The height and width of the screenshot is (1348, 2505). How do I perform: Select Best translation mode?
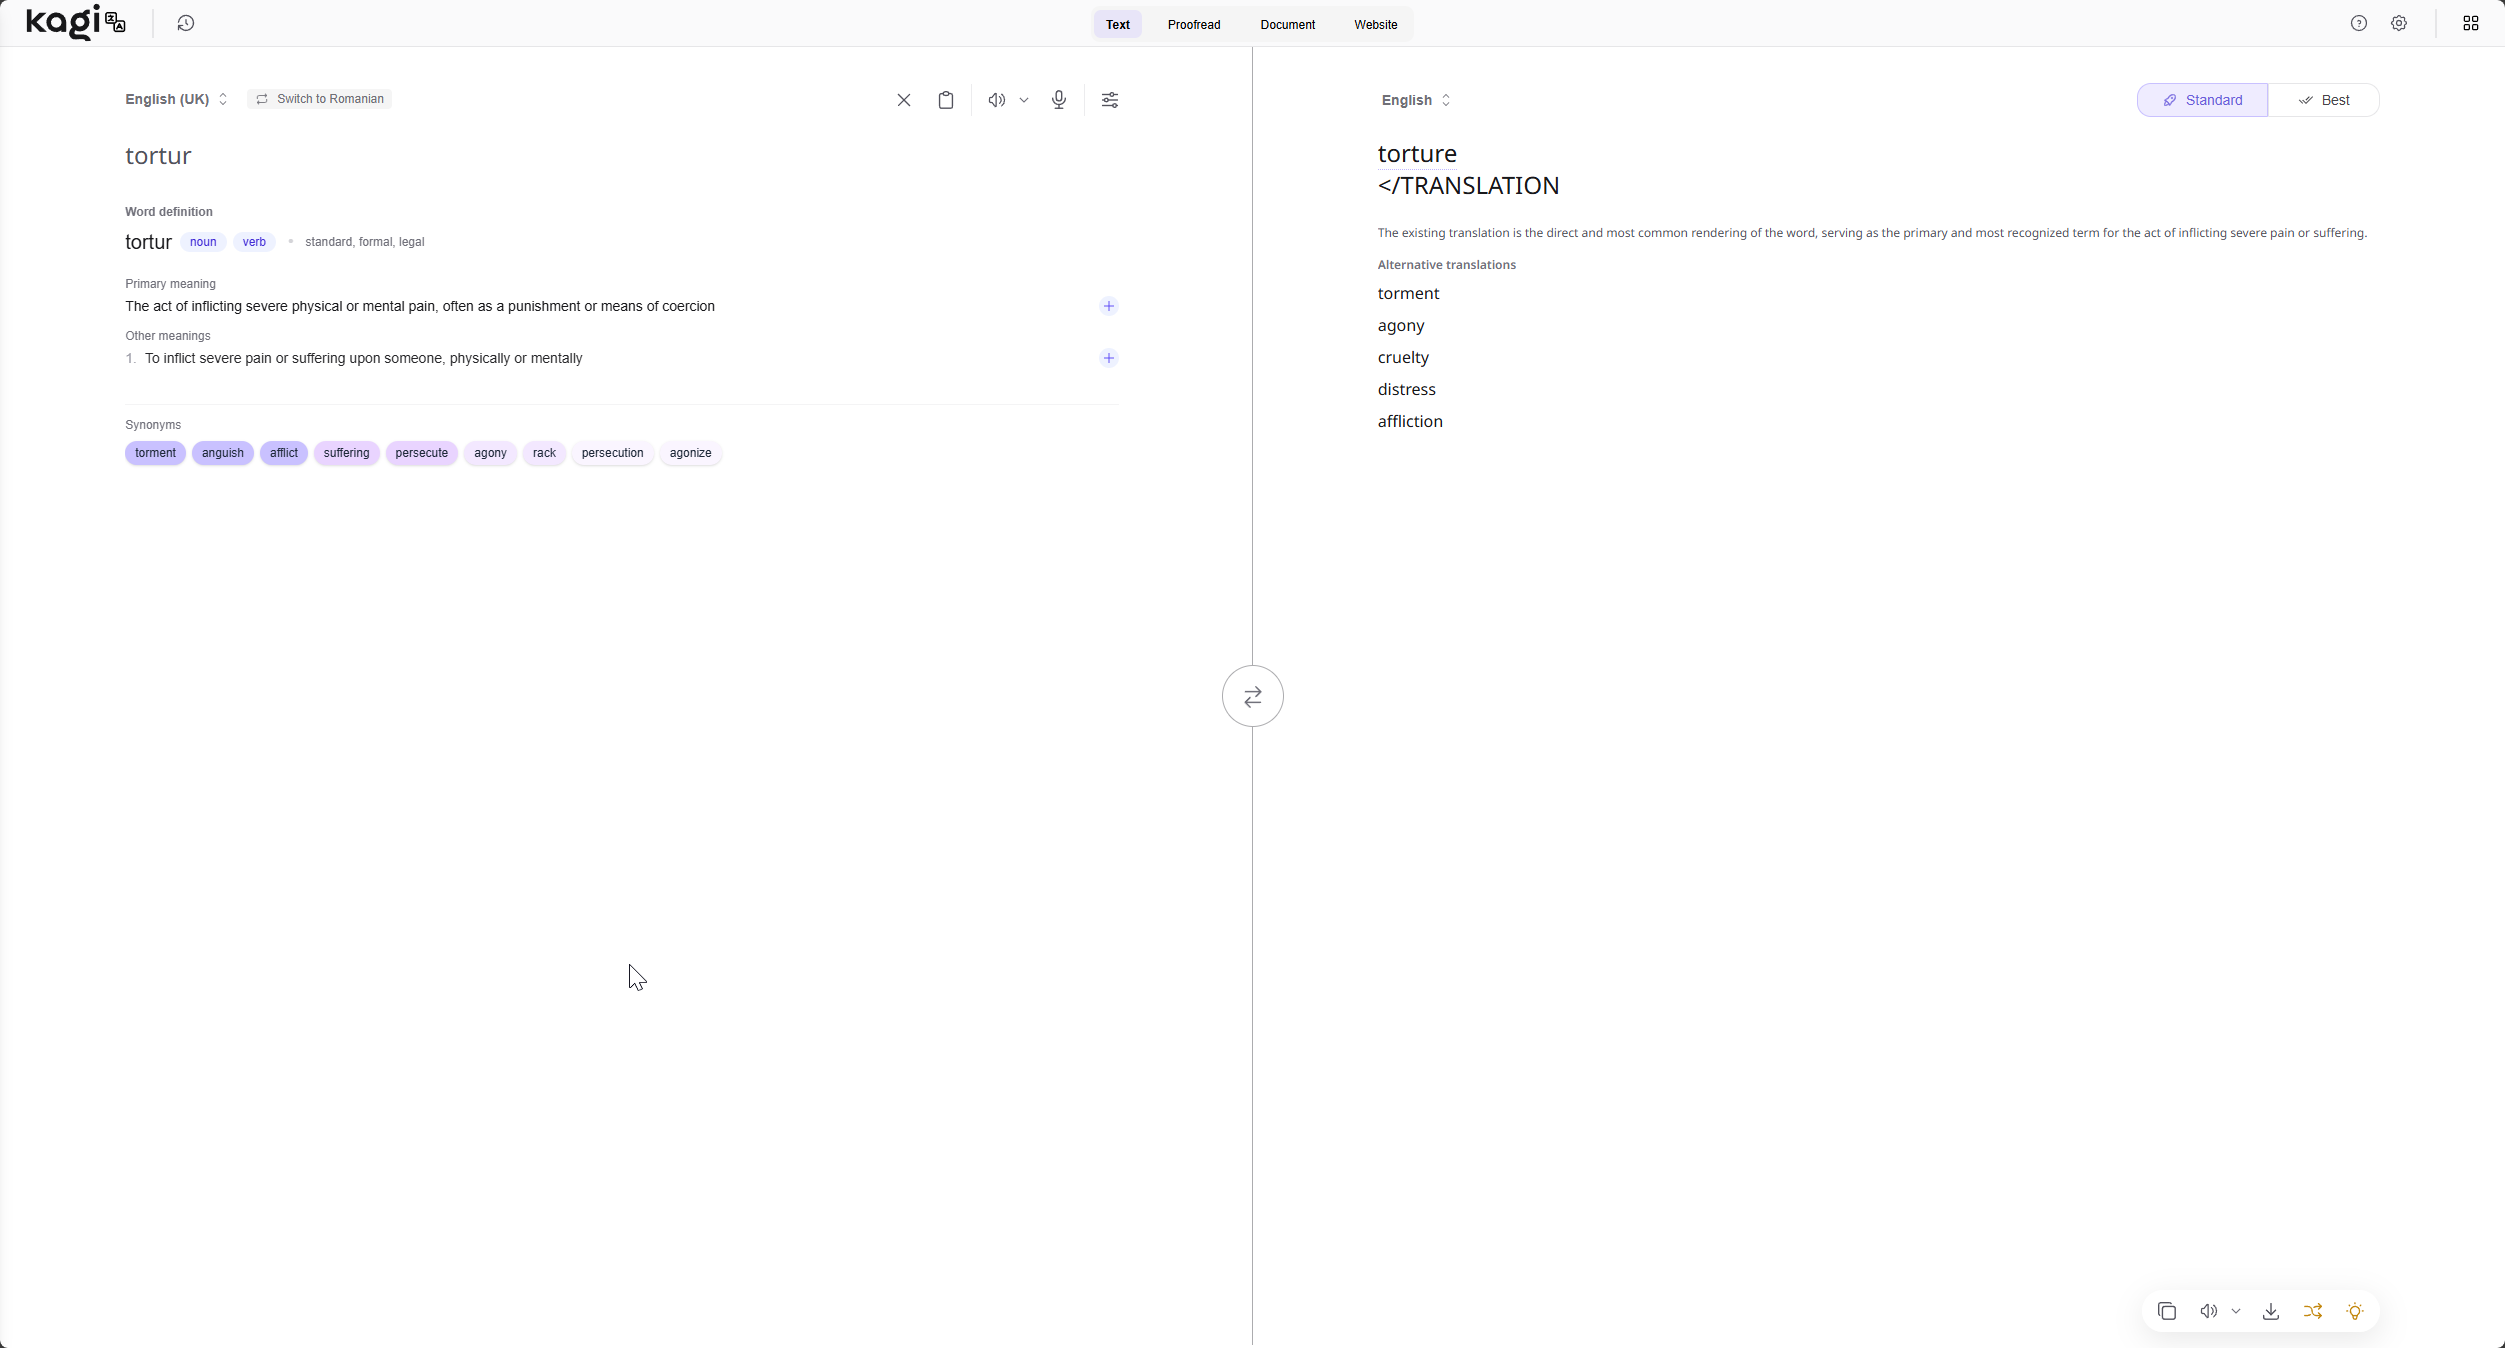click(x=2323, y=100)
